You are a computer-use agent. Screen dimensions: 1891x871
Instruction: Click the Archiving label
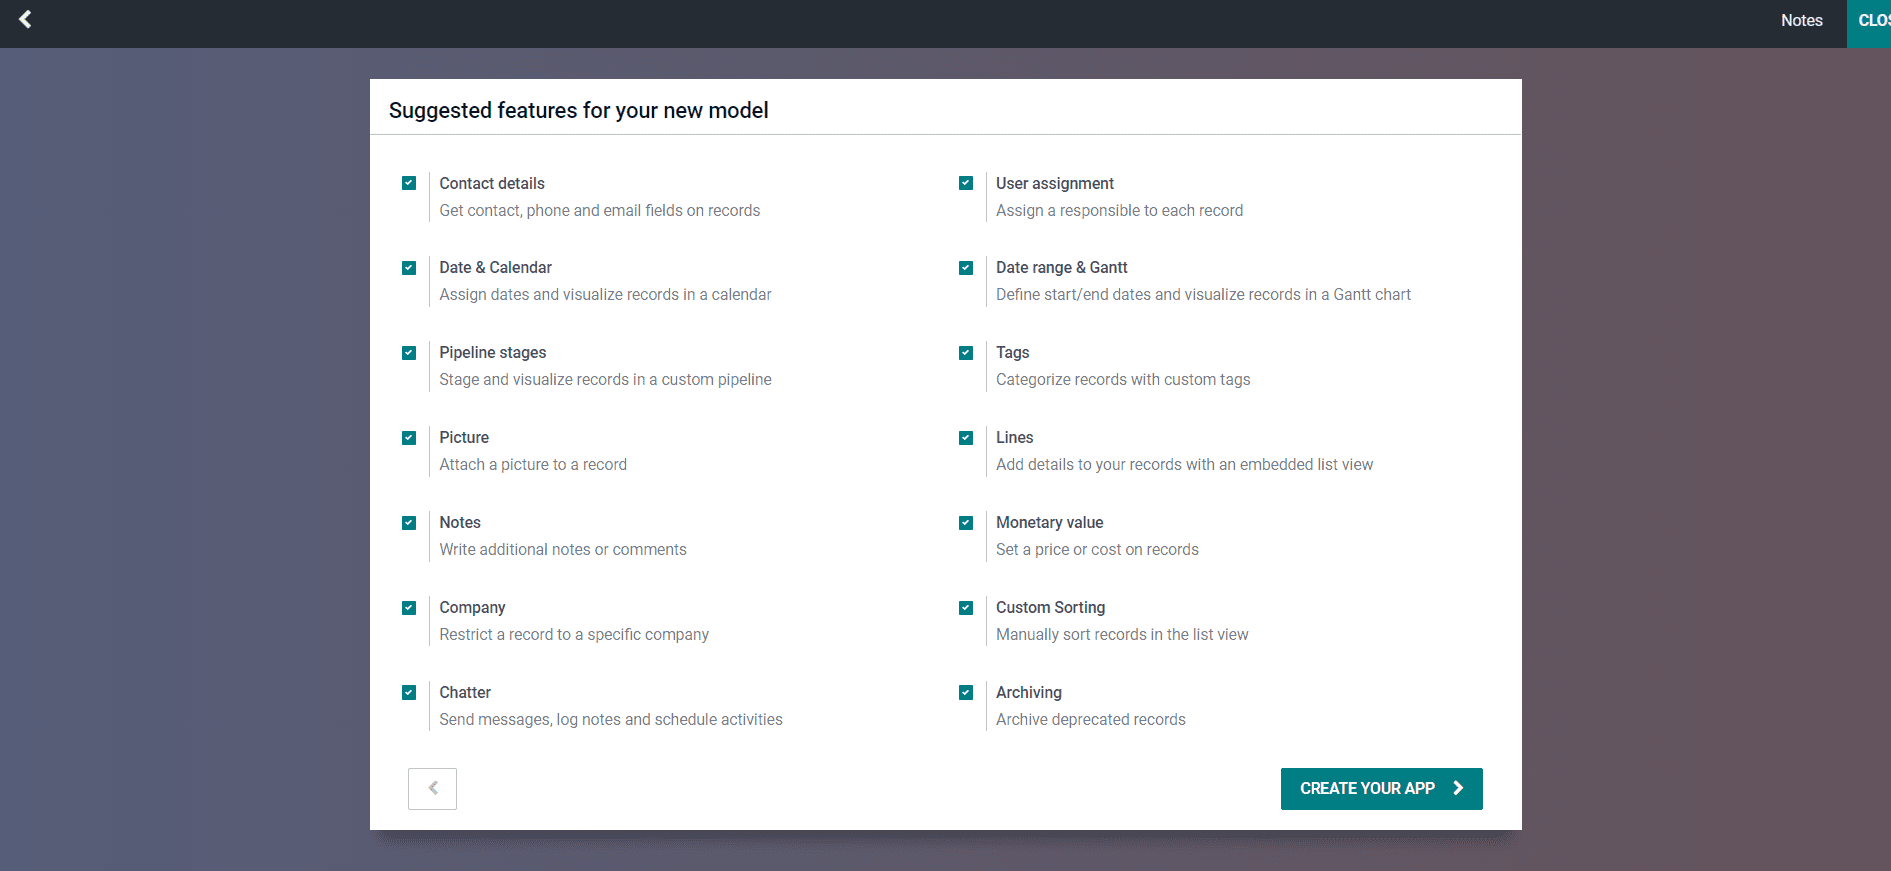tap(1029, 692)
